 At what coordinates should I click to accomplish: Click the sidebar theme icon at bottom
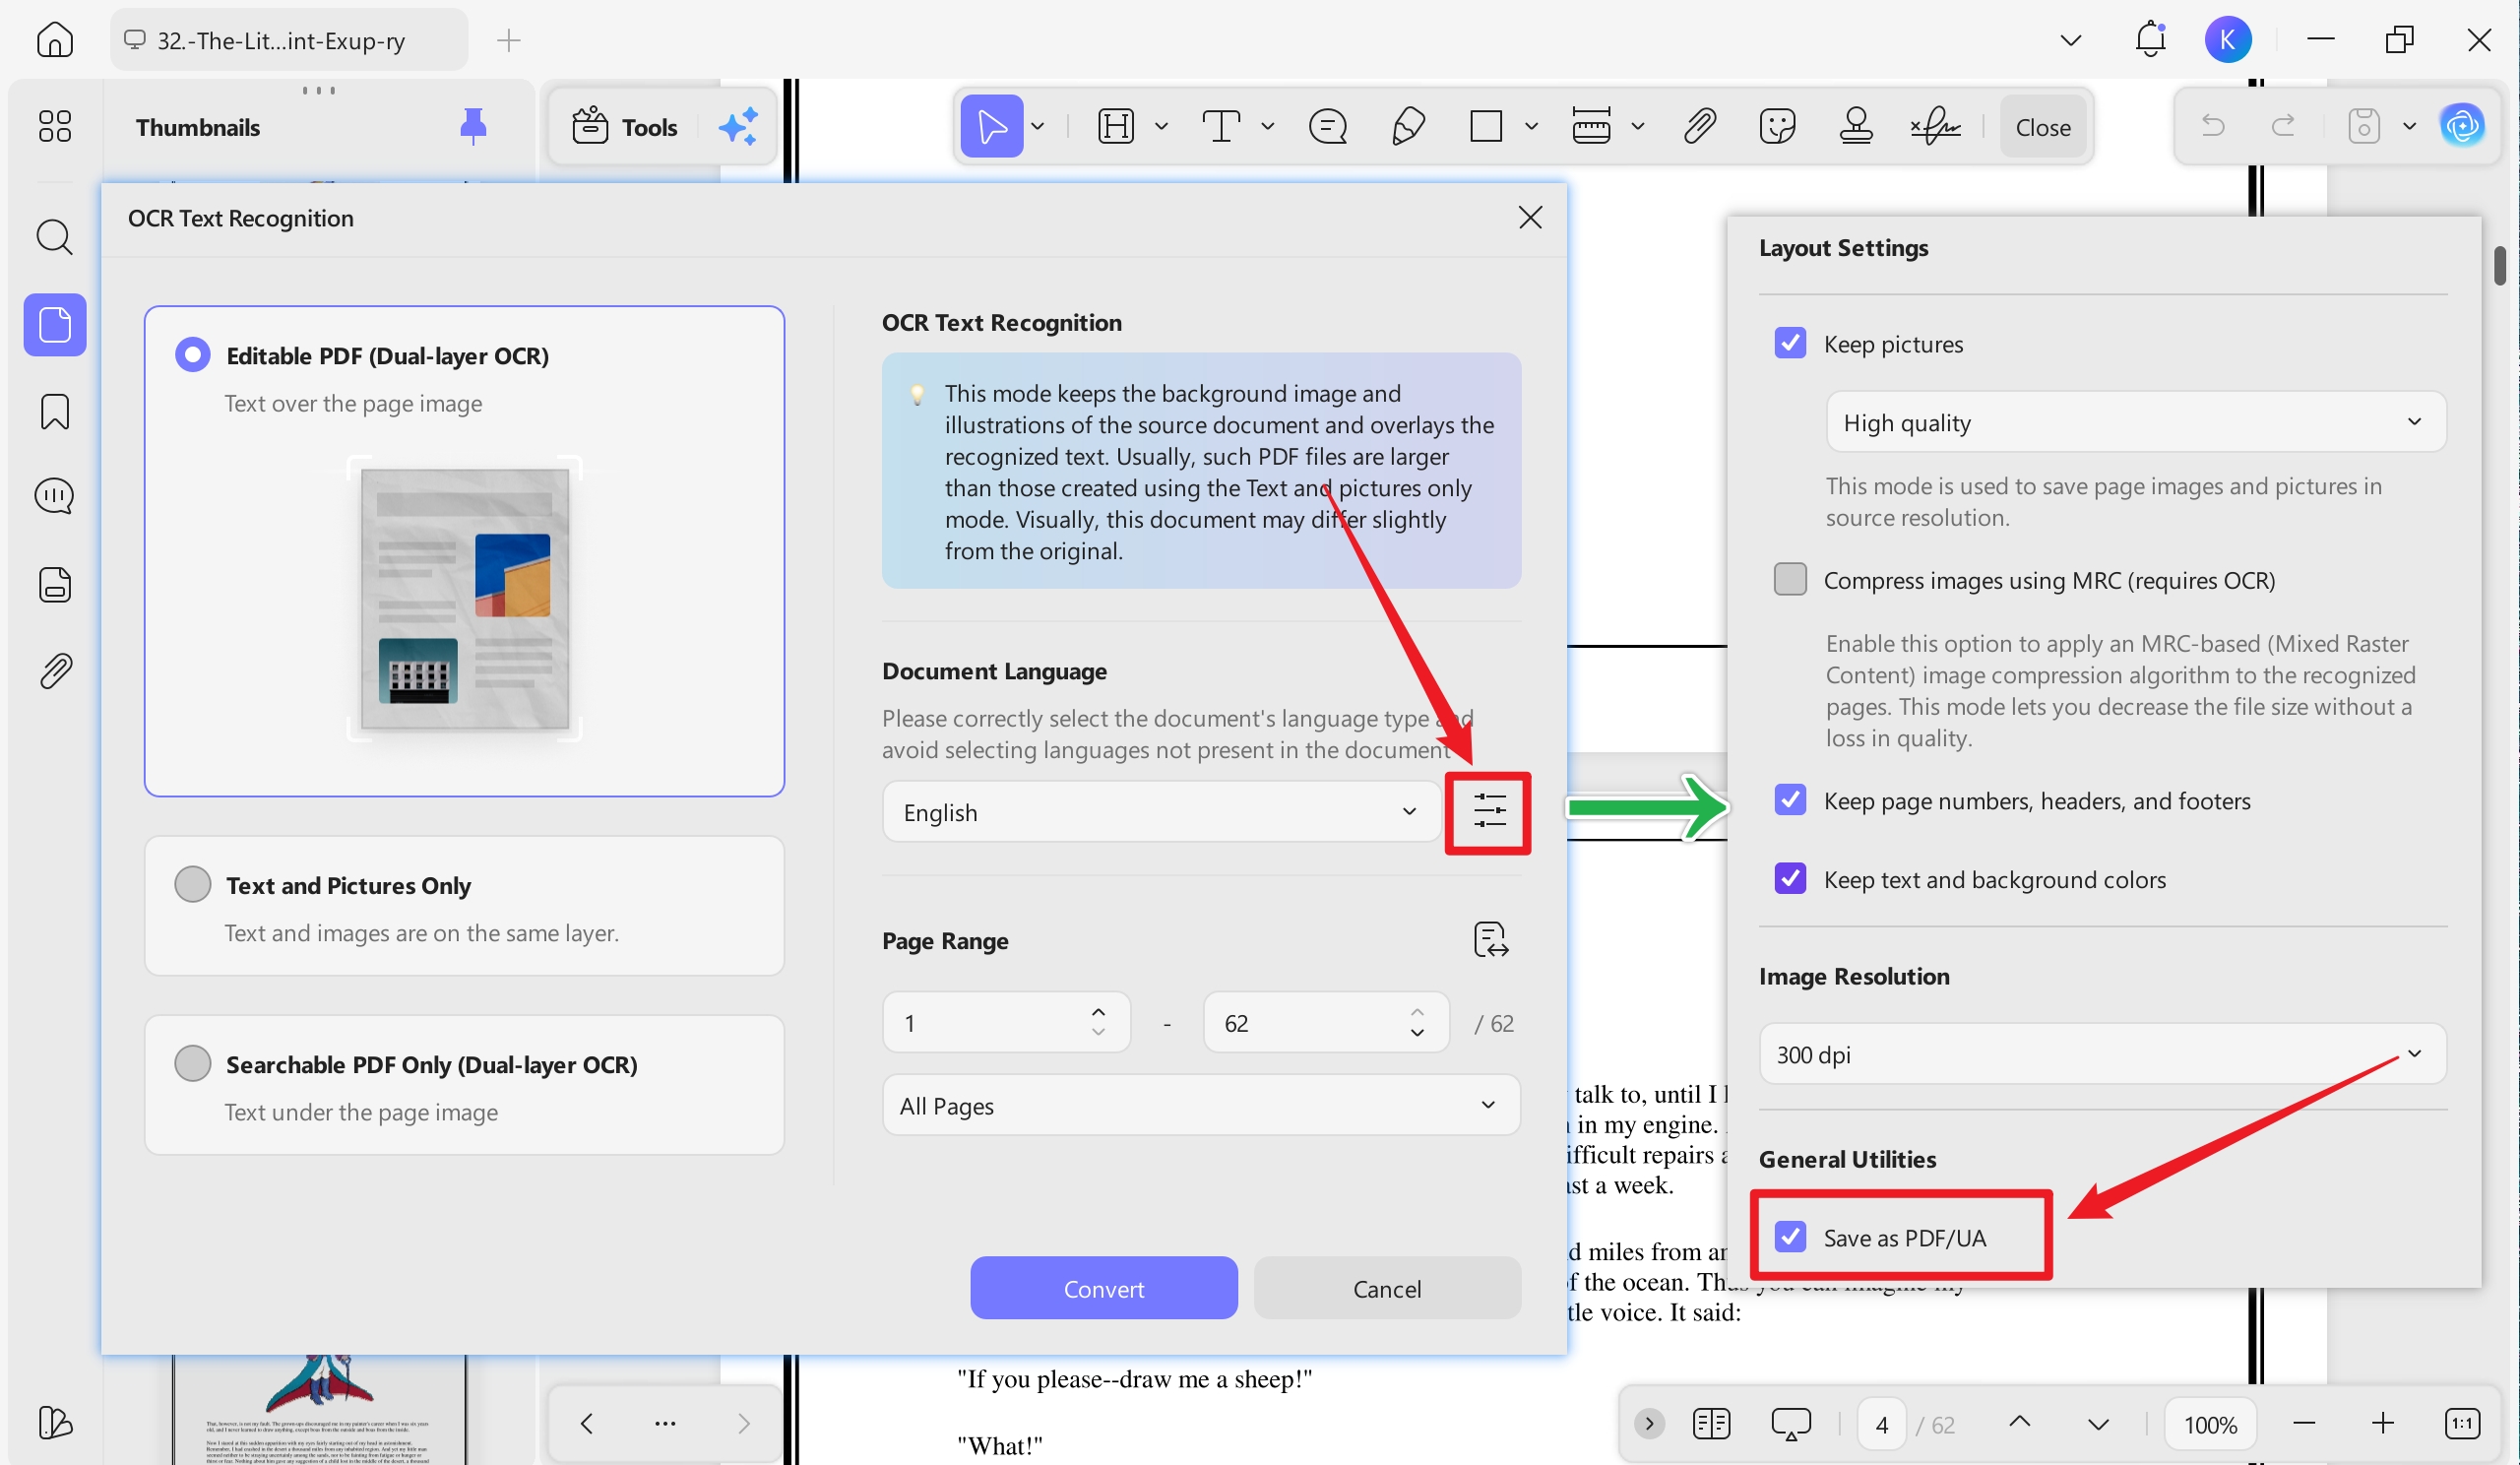54,1423
